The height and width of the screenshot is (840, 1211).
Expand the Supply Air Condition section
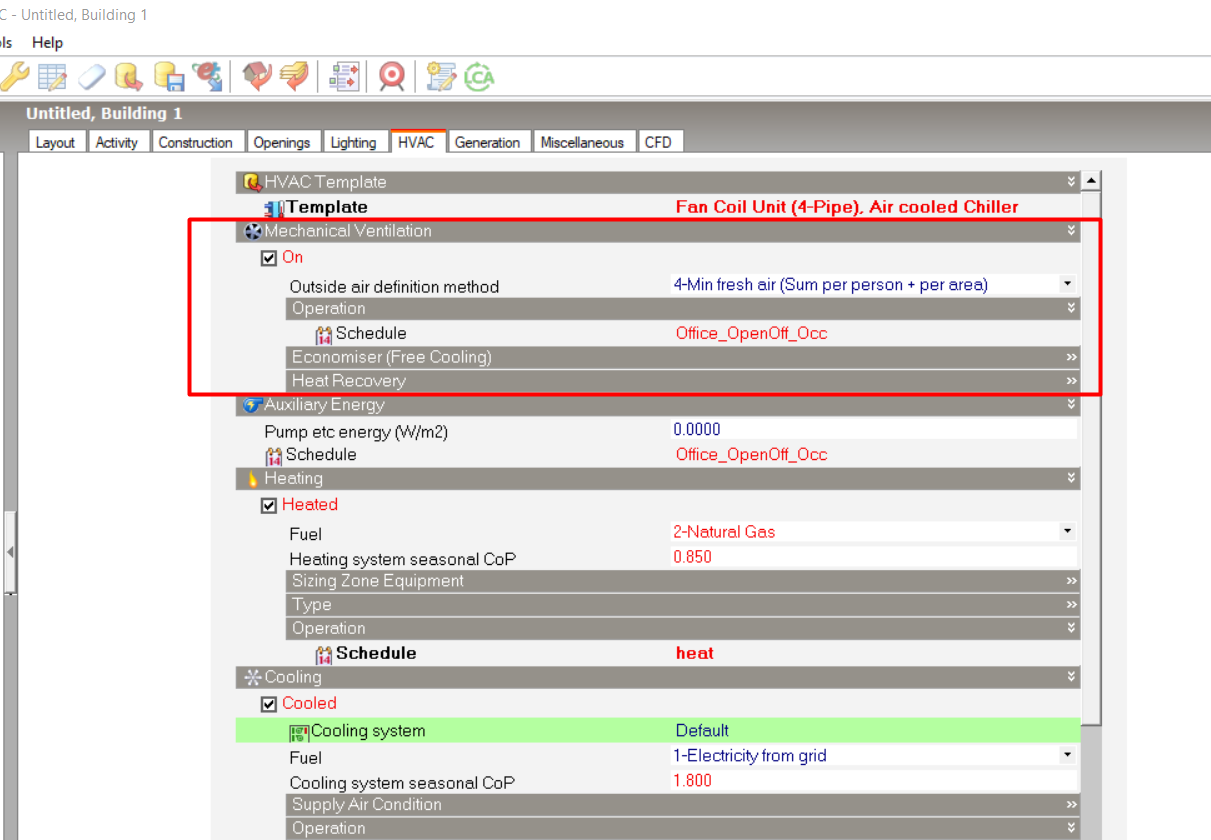[x=1071, y=805]
